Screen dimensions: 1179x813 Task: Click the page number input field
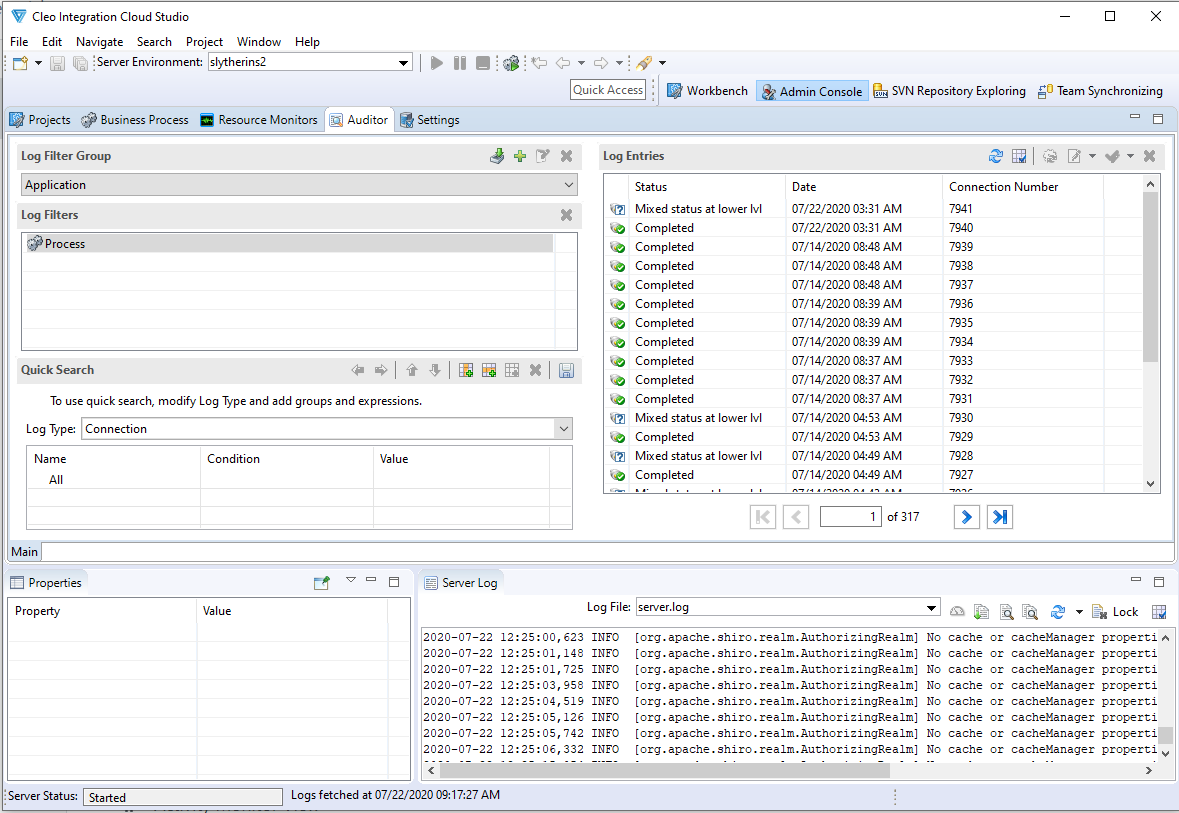(x=850, y=517)
